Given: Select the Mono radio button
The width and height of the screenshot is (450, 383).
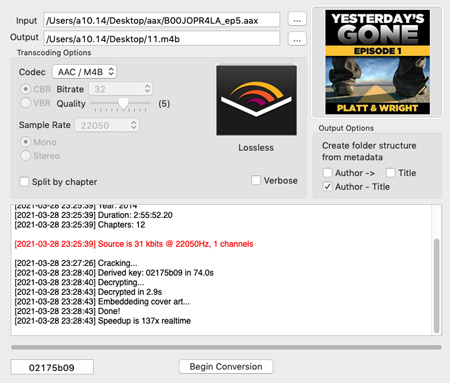Looking at the screenshot, I should pos(25,142).
